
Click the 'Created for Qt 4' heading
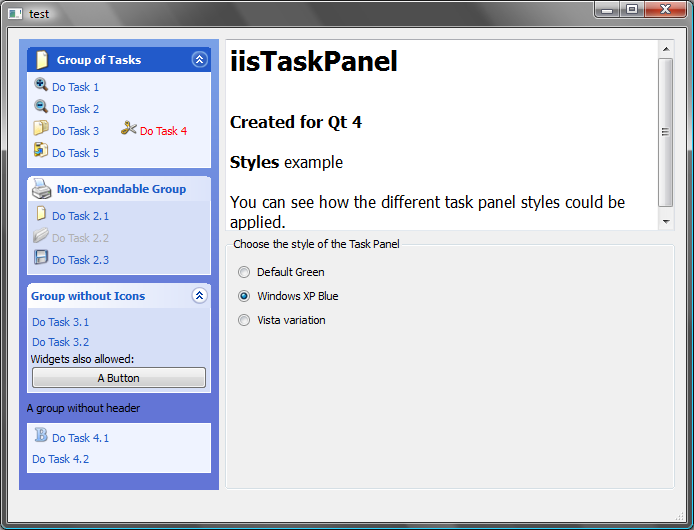coord(296,122)
